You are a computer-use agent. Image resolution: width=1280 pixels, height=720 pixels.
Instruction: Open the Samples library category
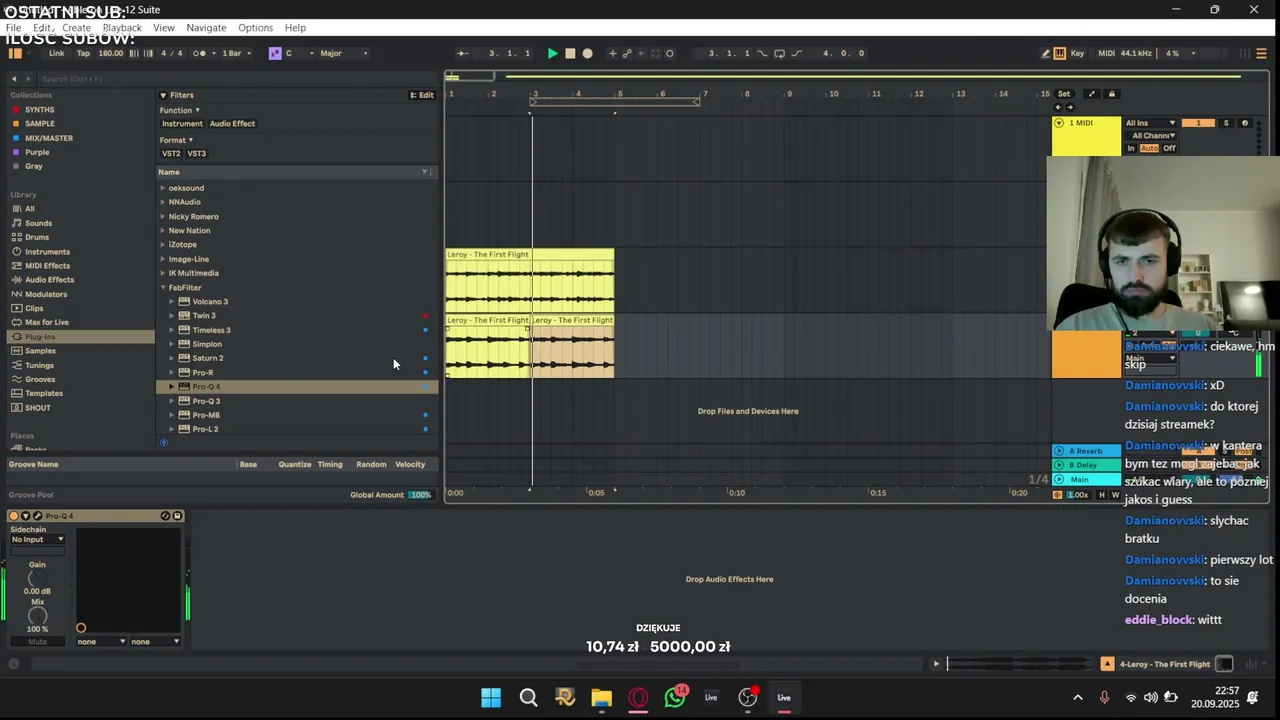click(40, 350)
